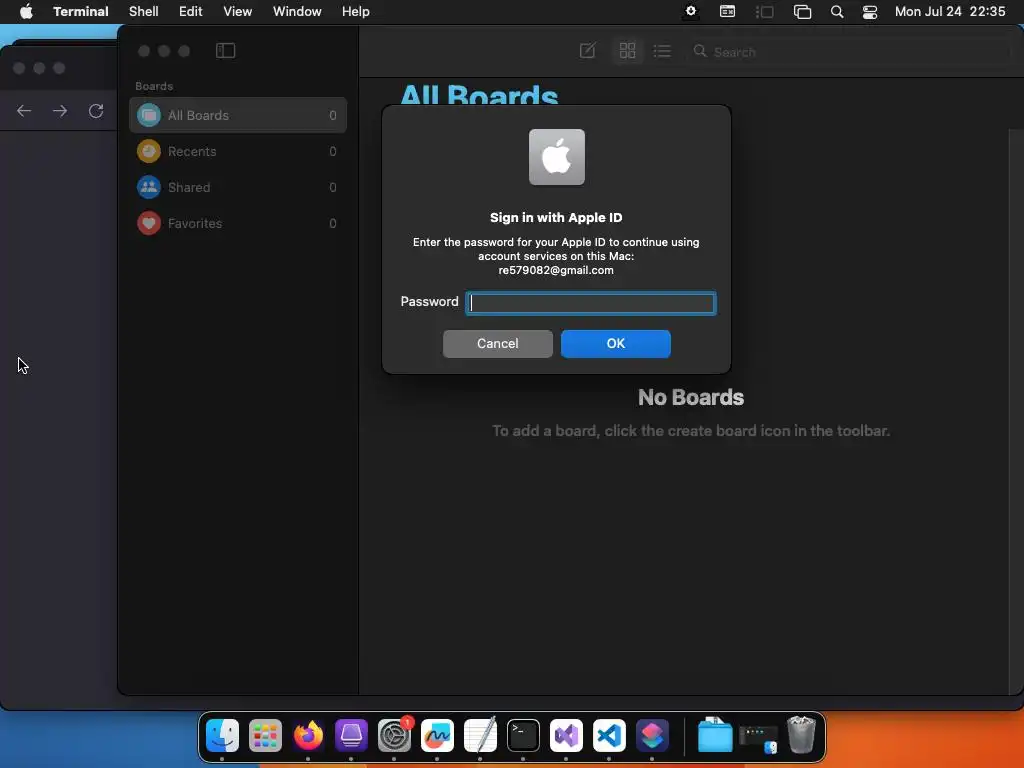This screenshot has width=1024, height=768.
Task: Open Spotlight search in menu bar
Action: coord(837,12)
